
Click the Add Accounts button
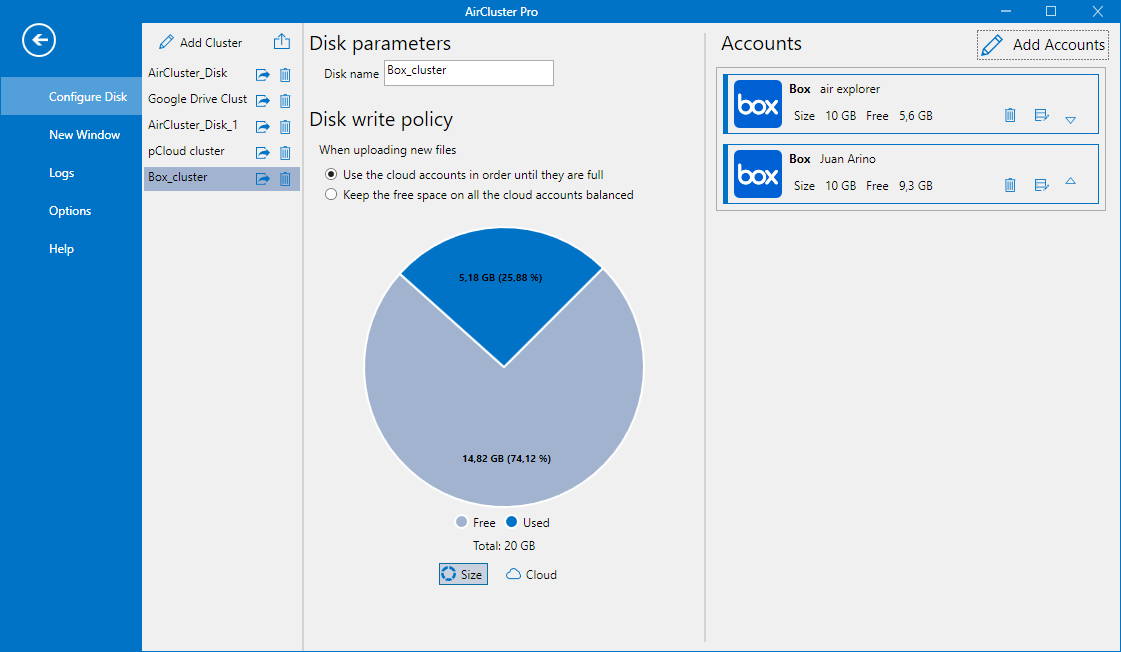(x=1043, y=44)
